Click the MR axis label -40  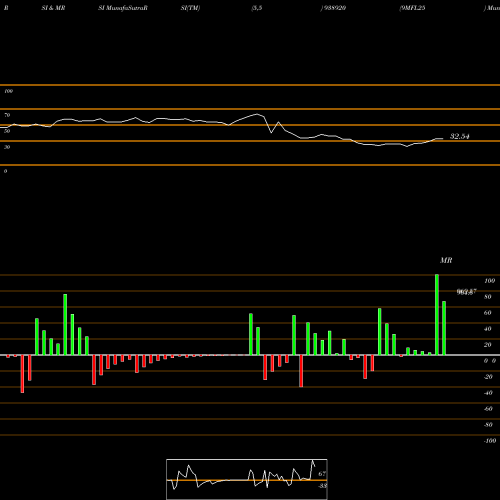[x=488, y=393]
